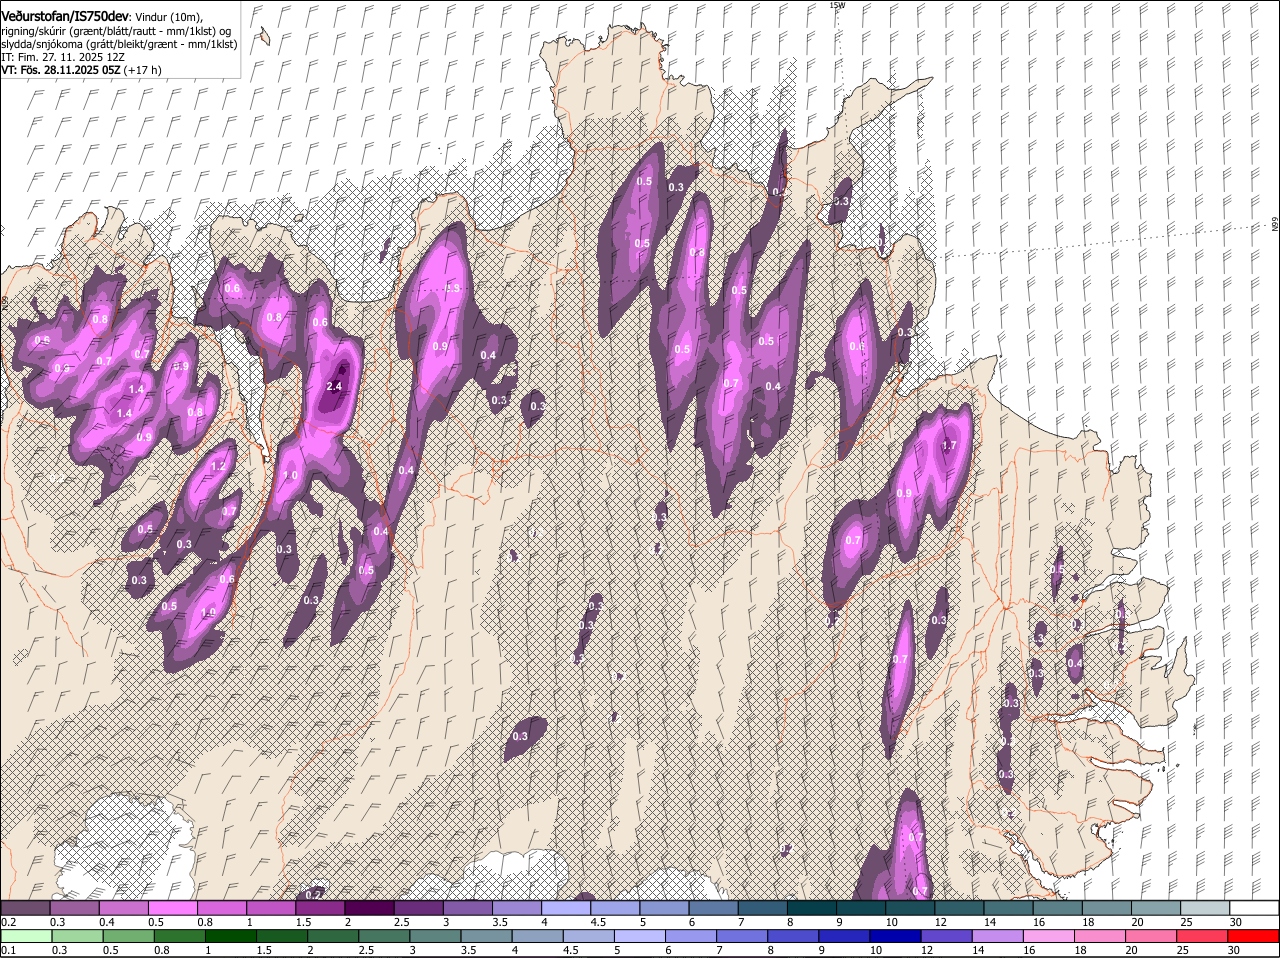Select the dusky mauve swatch starting at 0.2
1280x958 pixels.
click(25, 908)
